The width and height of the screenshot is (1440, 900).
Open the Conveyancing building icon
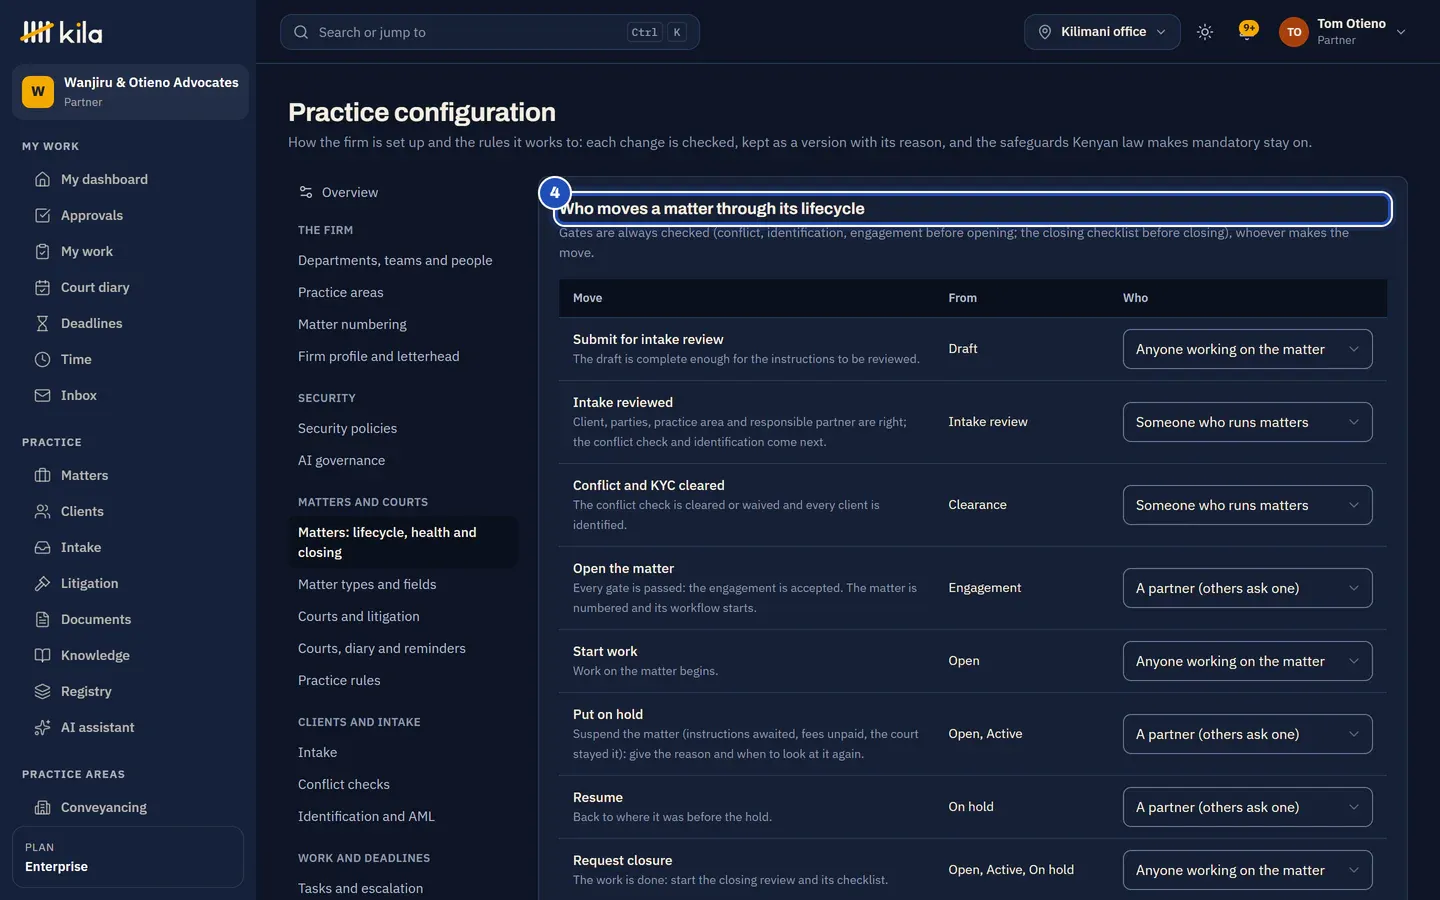click(x=42, y=807)
